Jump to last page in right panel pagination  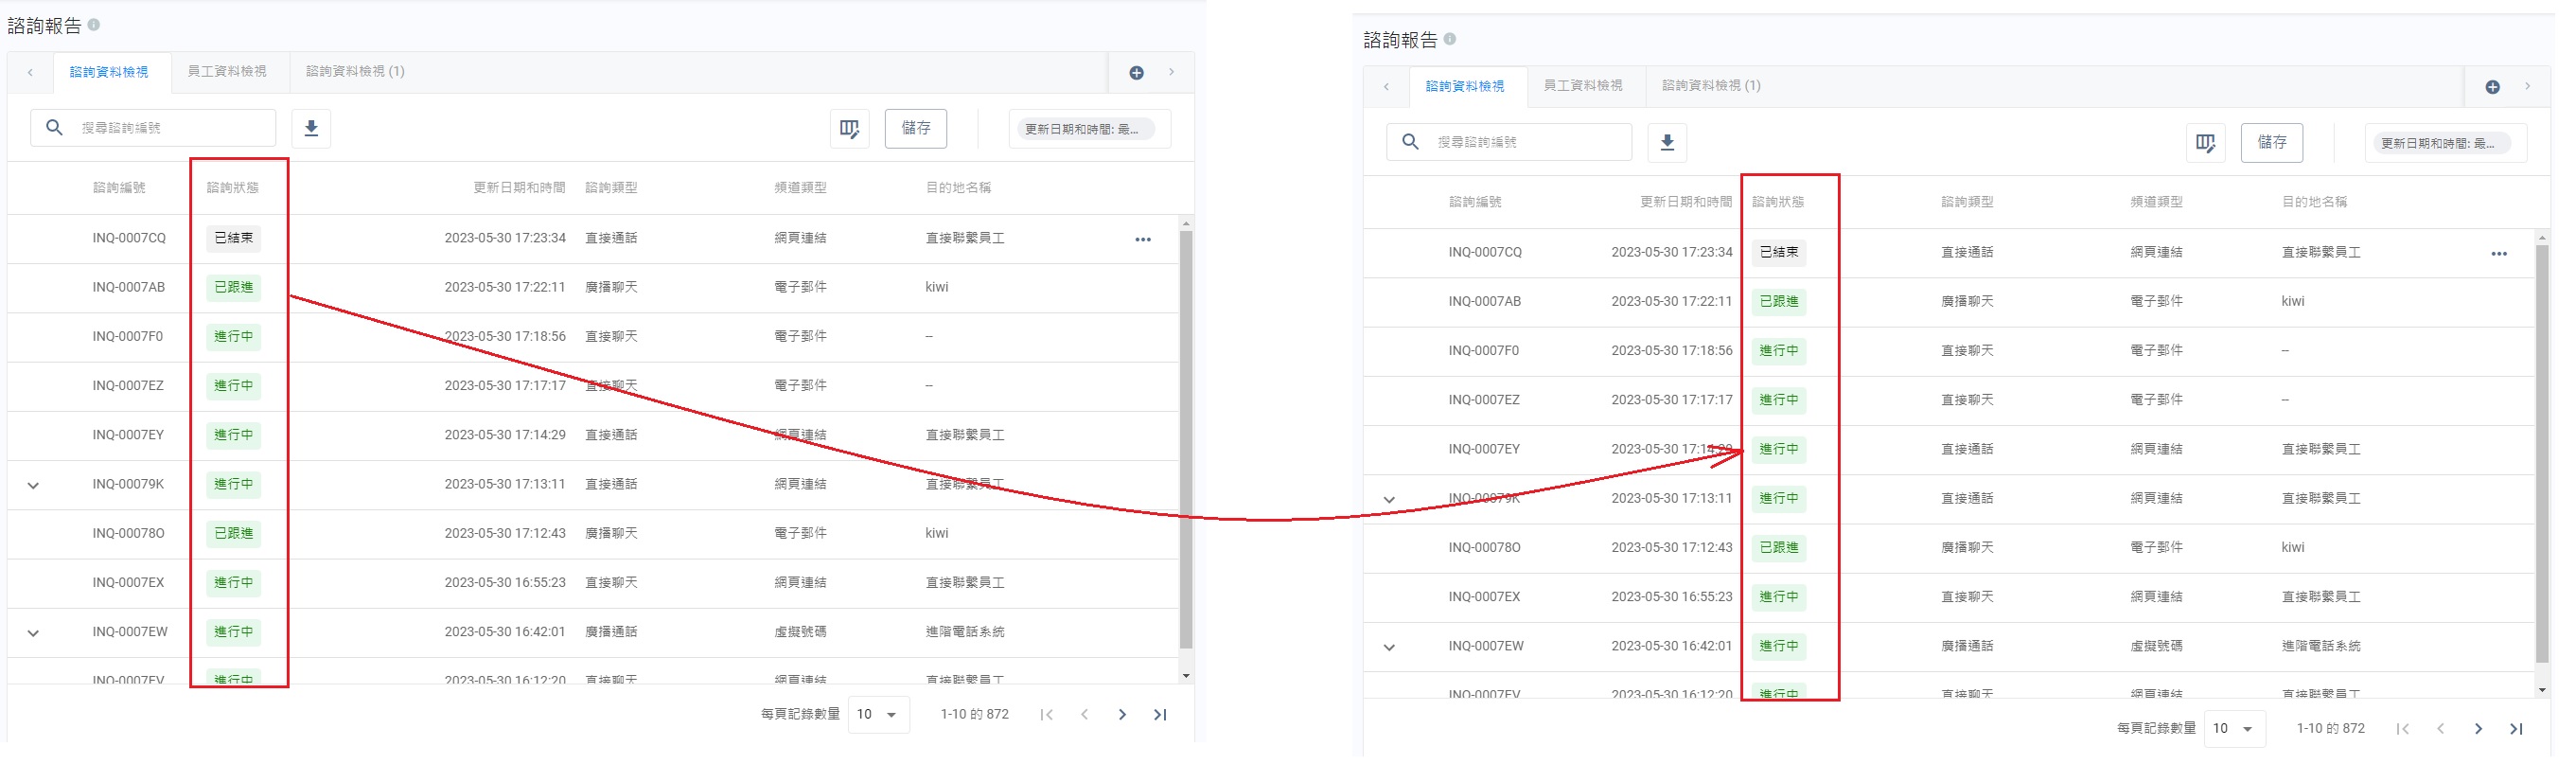coord(2516,729)
